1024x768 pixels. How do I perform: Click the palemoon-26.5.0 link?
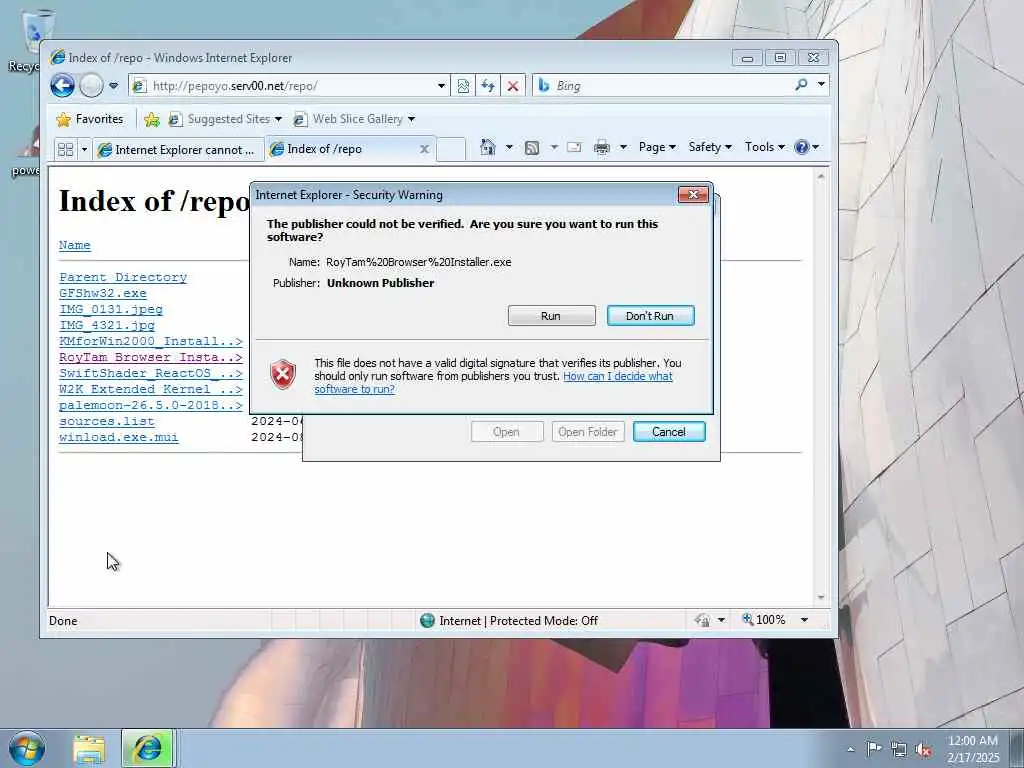(x=150, y=406)
